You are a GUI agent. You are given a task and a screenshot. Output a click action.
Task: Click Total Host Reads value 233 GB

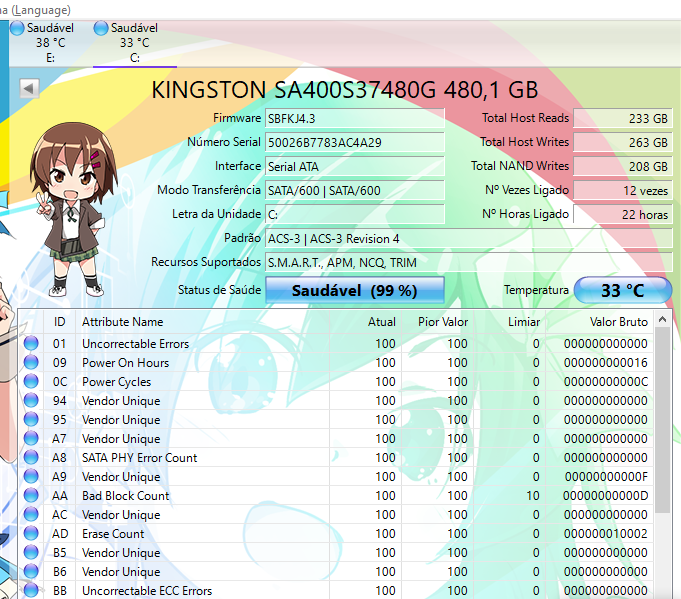(x=622, y=118)
